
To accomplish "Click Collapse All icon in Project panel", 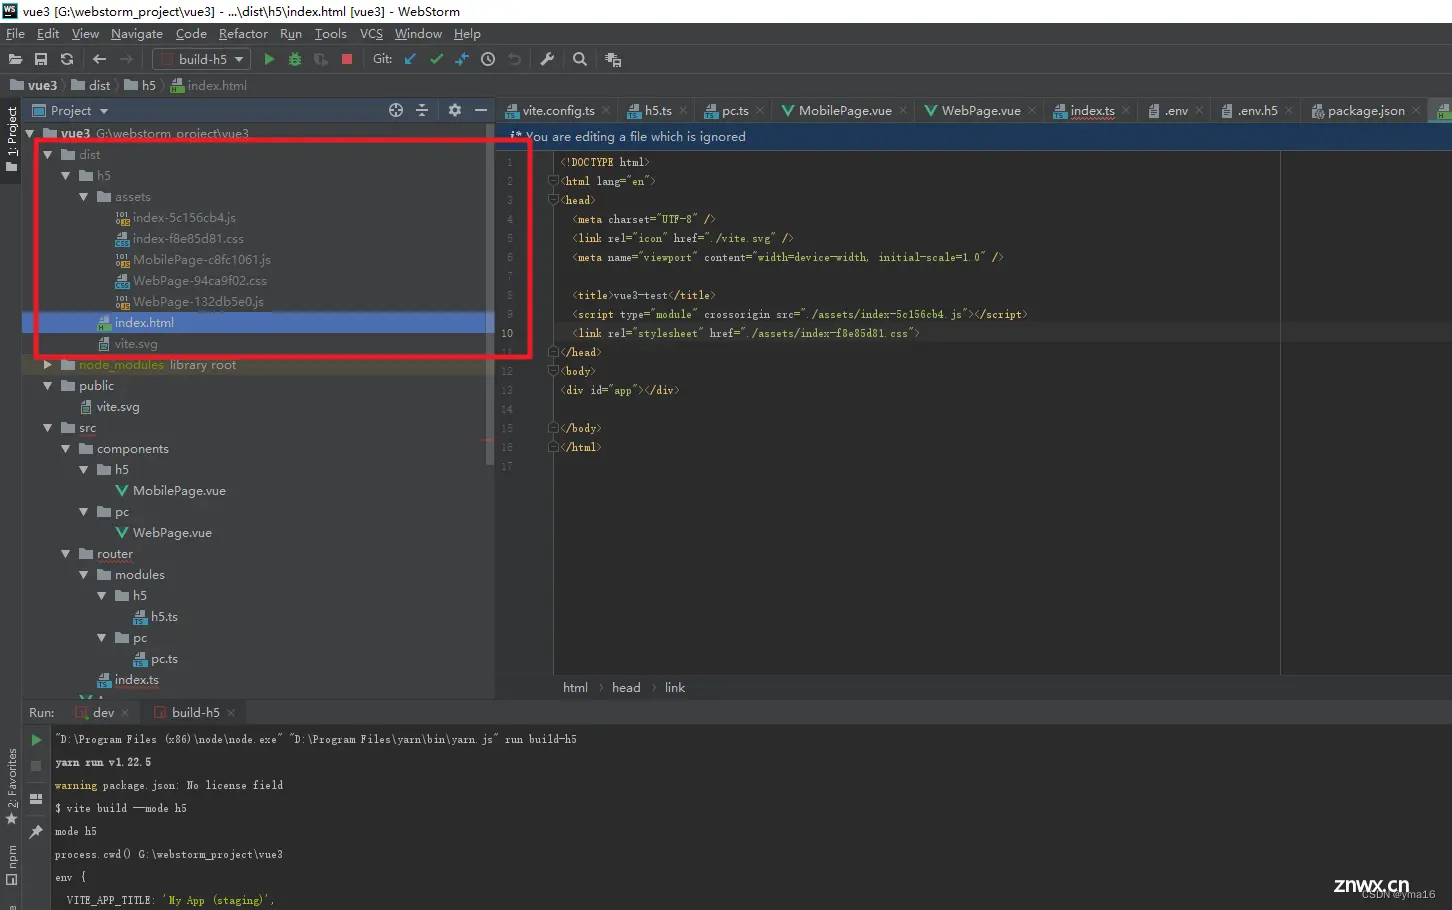I will point(422,110).
